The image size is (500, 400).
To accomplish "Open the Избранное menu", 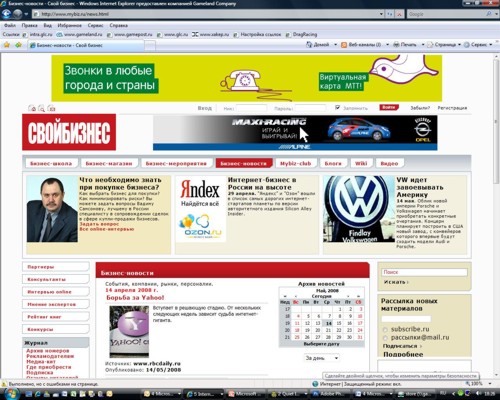I will (69, 25).
